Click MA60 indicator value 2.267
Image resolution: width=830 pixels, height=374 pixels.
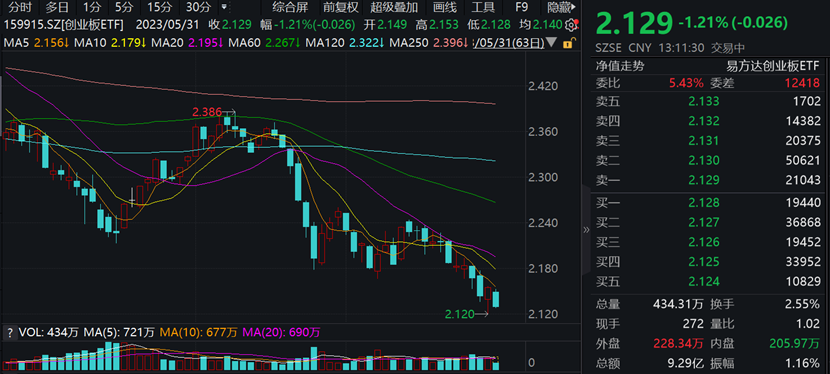point(283,42)
